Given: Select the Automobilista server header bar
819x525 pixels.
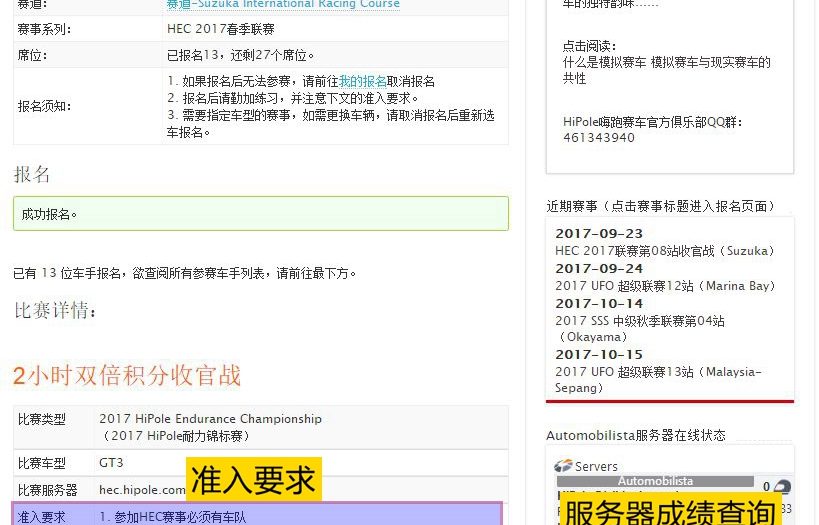Looking at the screenshot, I should pos(655,481).
